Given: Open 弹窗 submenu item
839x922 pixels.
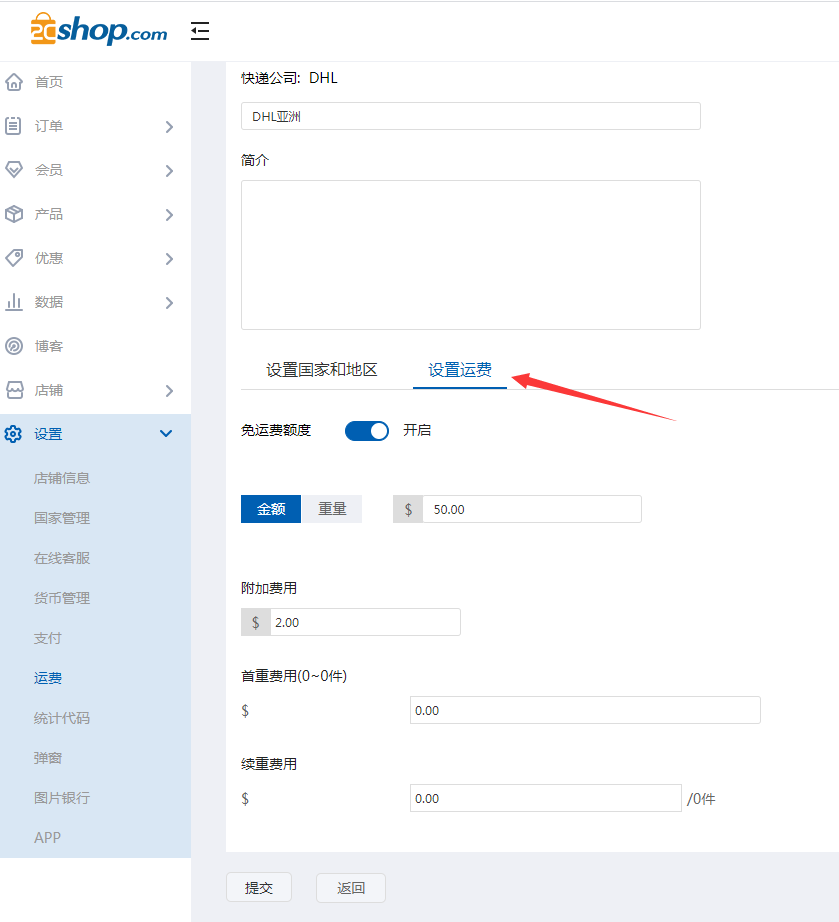Looking at the screenshot, I should (x=48, y=758).
